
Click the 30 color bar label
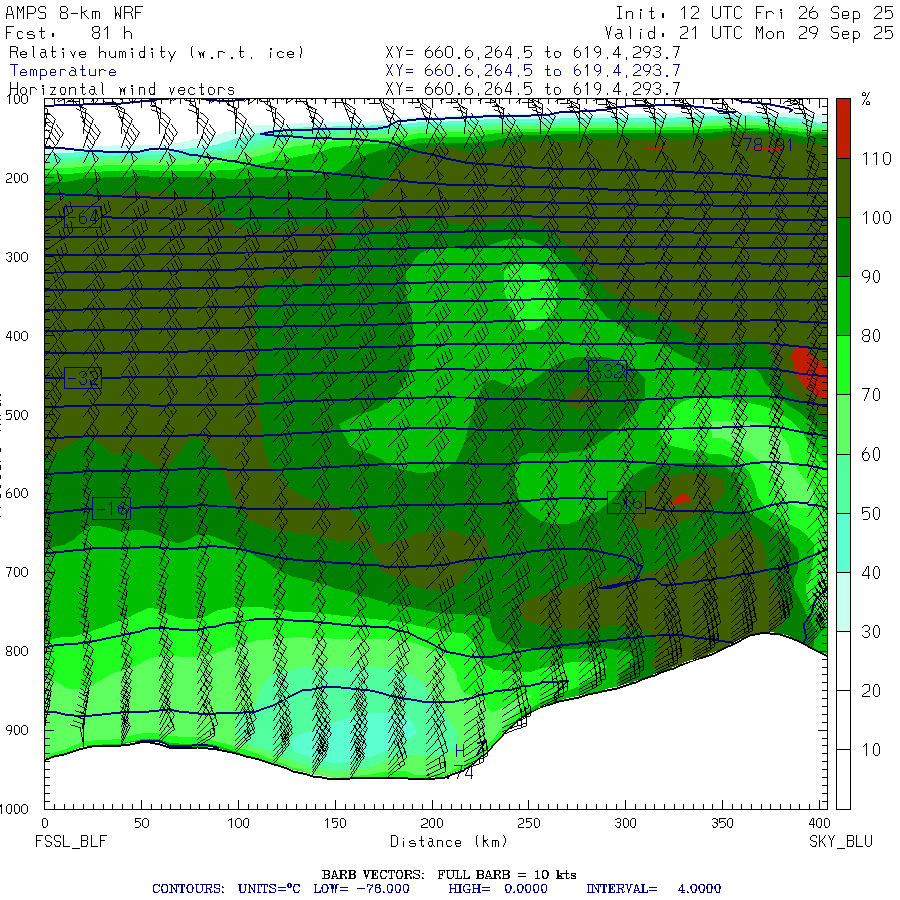click(871, 632)
